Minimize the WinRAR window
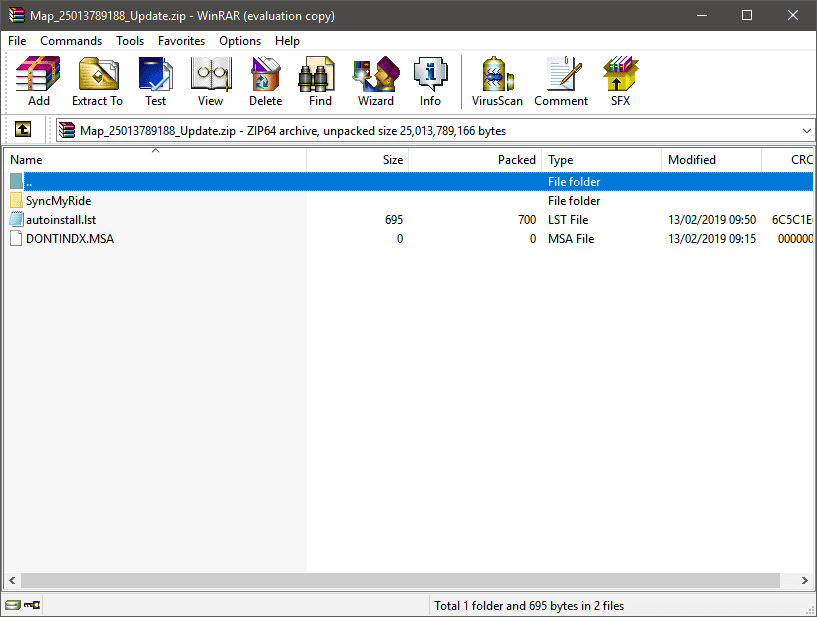The height and width of the screenshot is (617, 817). pyautogui.click(x=702, y=15)
